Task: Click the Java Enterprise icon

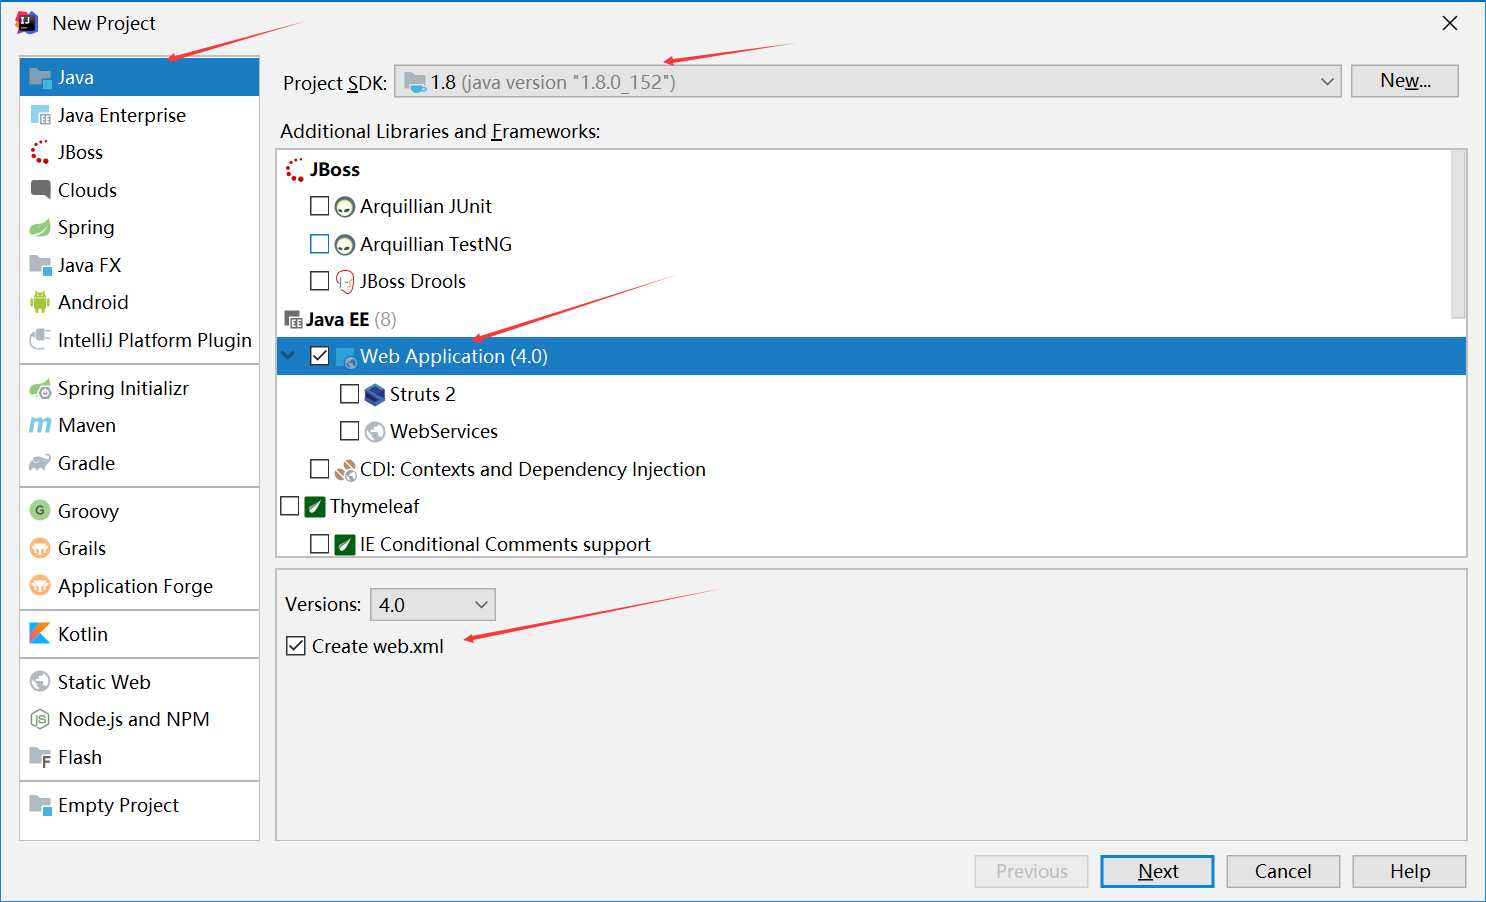Action: click(x=40, y=115)
